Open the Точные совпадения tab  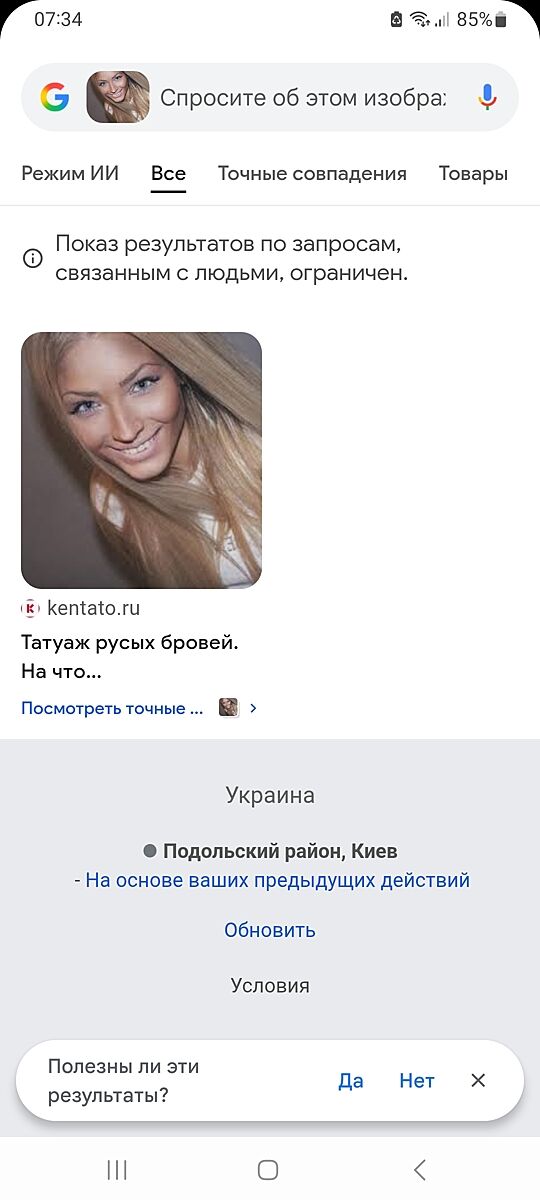[312, 173]
